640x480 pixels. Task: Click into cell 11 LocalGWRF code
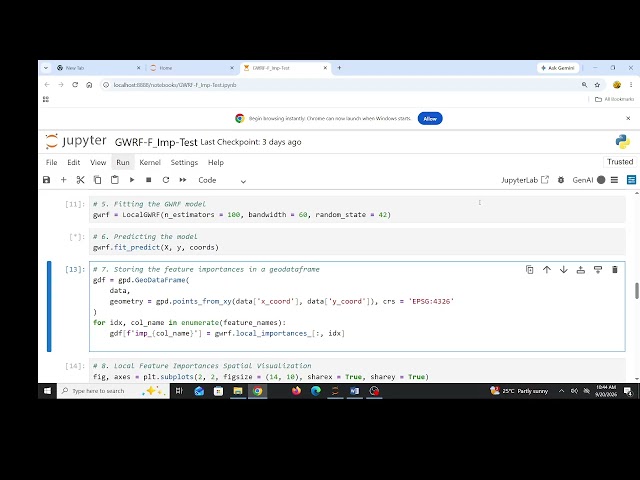(x=357, y=209)
